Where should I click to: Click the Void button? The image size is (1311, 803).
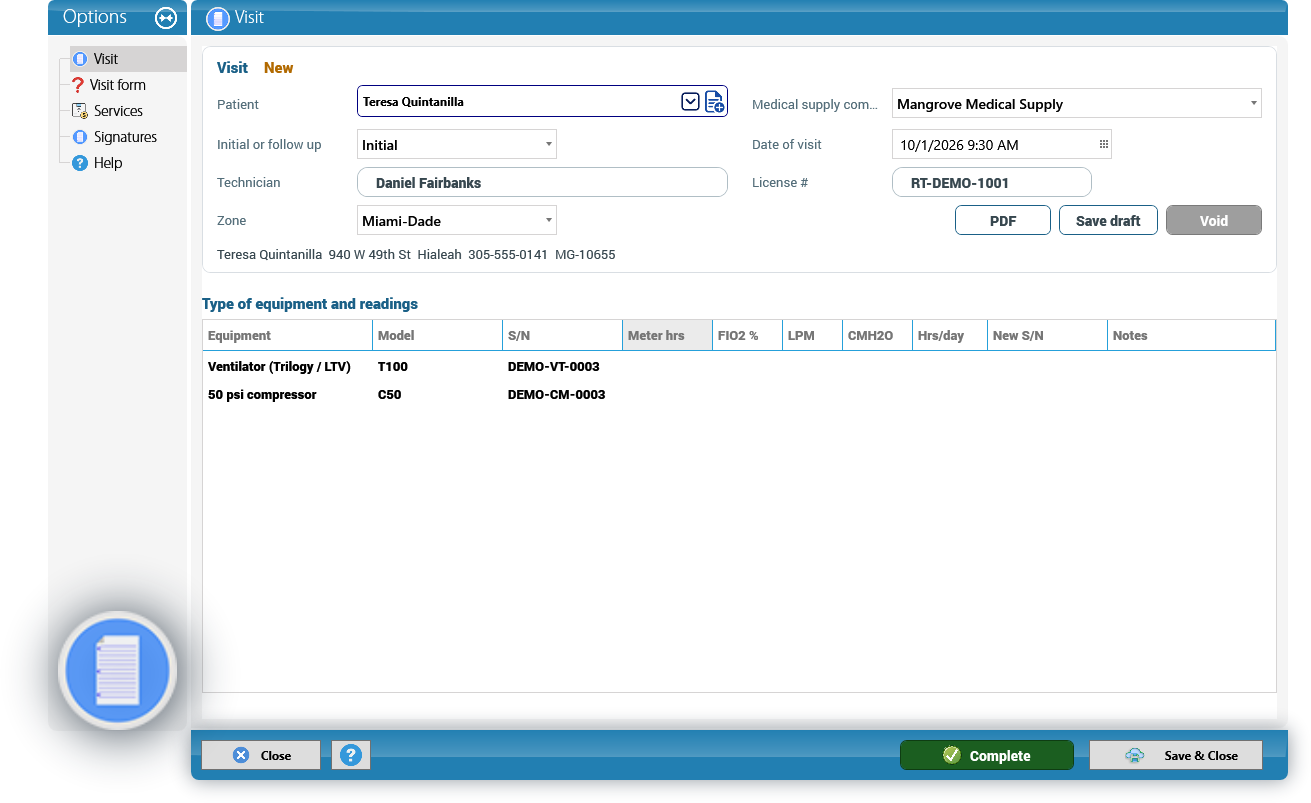(x=1214, y=220)
